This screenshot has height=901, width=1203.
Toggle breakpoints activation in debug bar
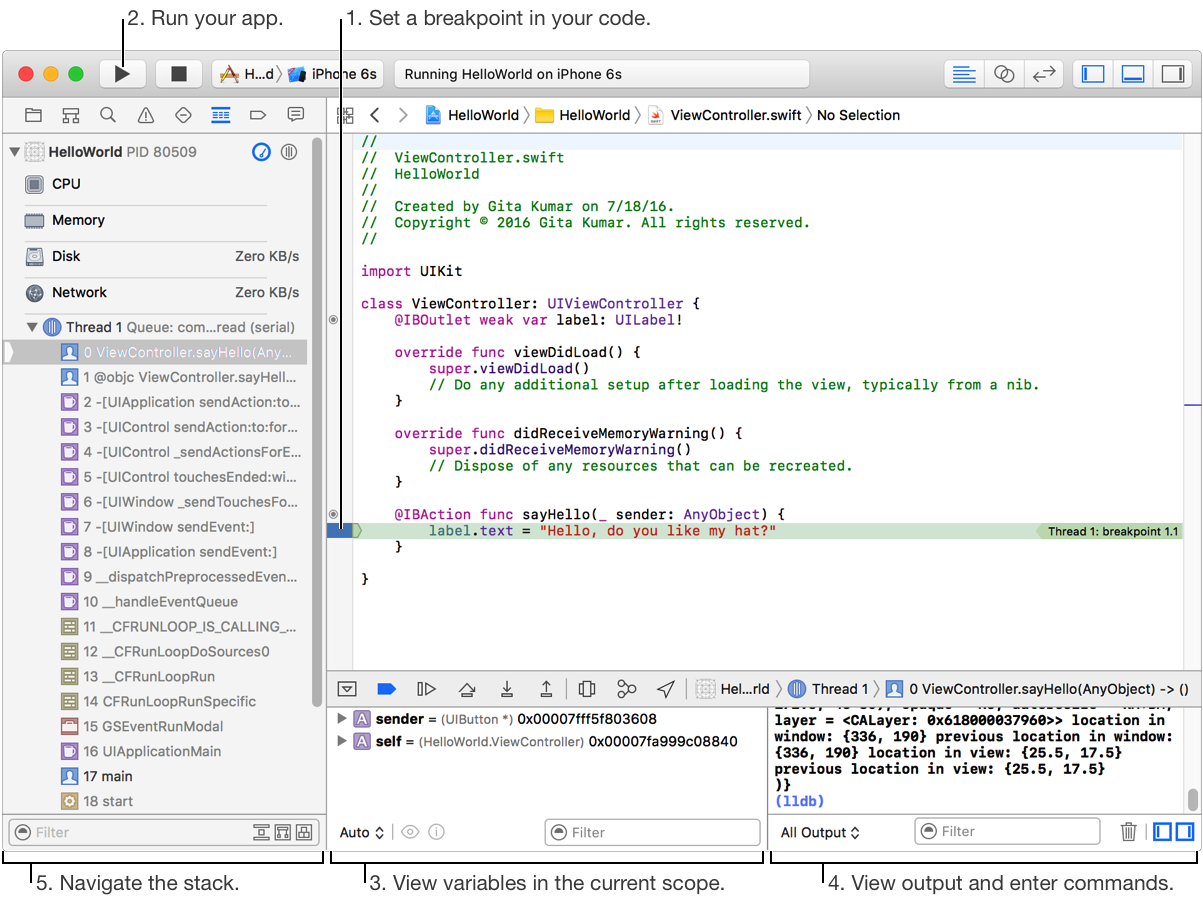pyautogui.click(x=386, y=688)
